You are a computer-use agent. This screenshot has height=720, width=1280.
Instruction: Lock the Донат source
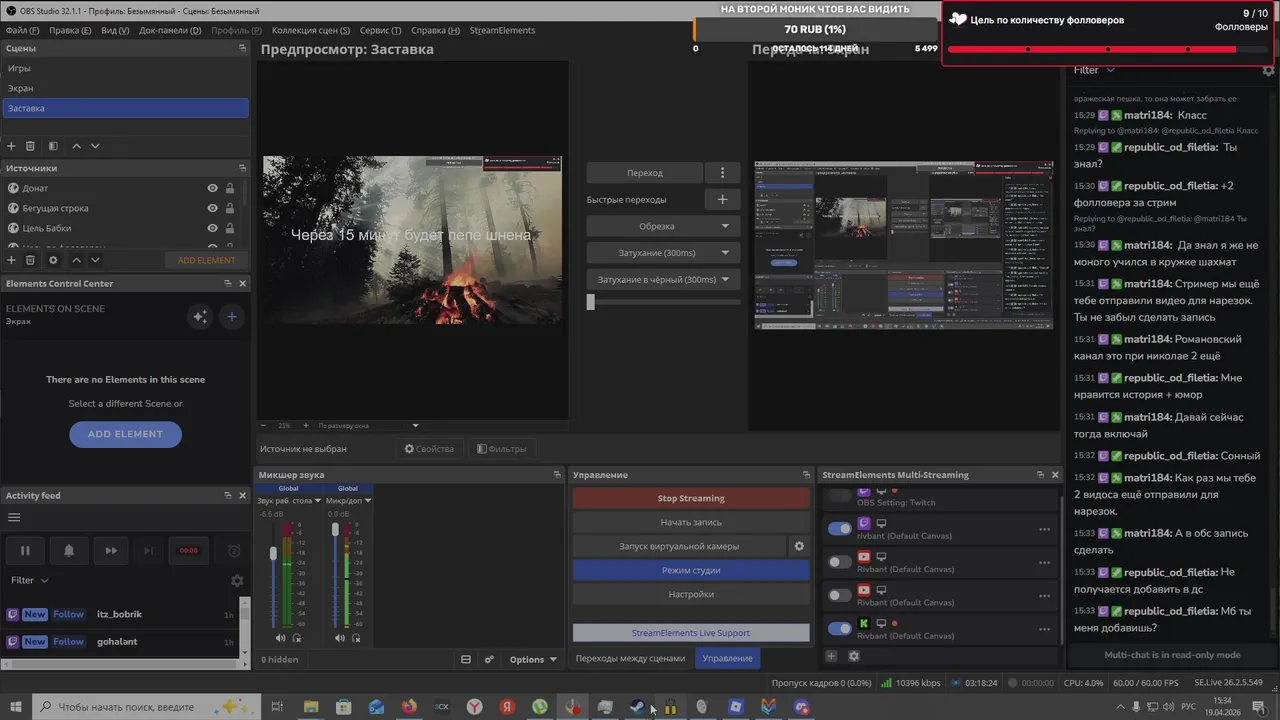230,188
